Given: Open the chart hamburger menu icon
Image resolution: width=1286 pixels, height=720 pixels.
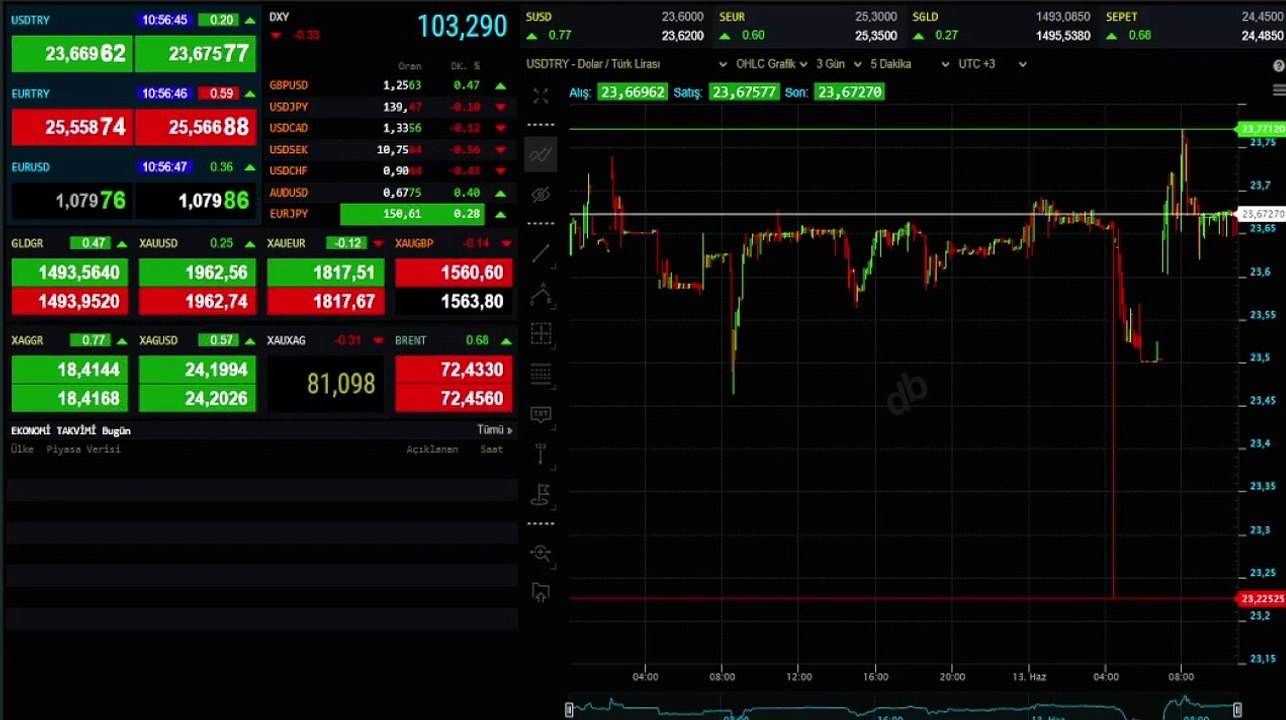Looking at the screenshot, I should pyautogui.click(x=1279, y=90).
